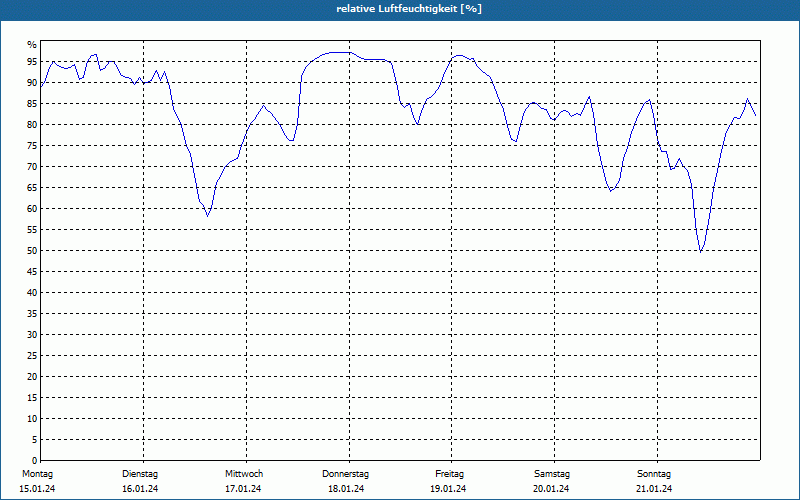This screenshot has height=500, width=800.
Task: Click the date 17.01.24
Action: pyautogui.click(x=243, y=489)
